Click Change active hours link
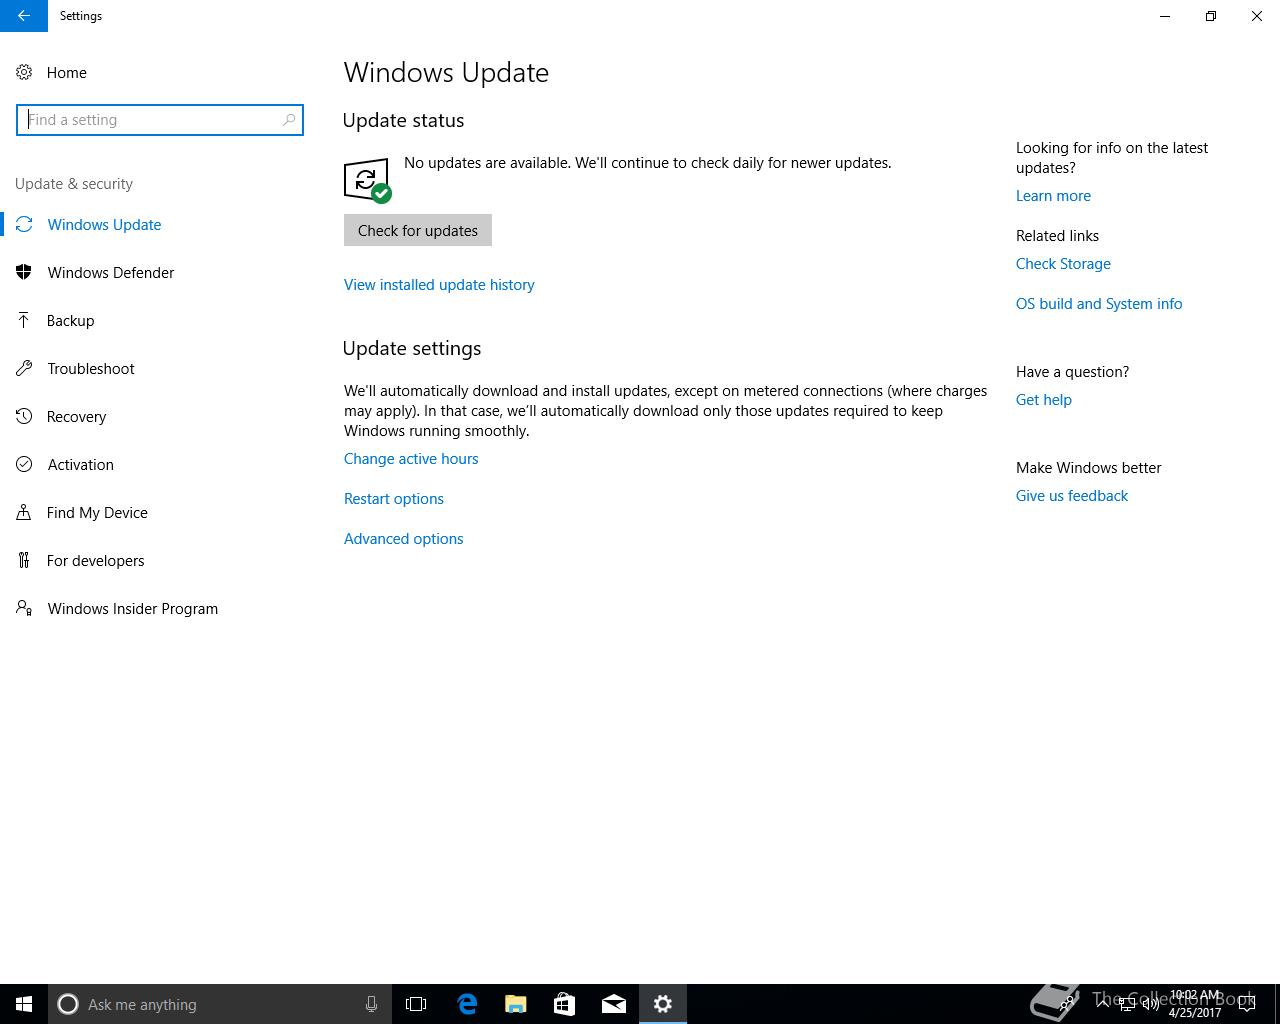 (x=411, y=459)
